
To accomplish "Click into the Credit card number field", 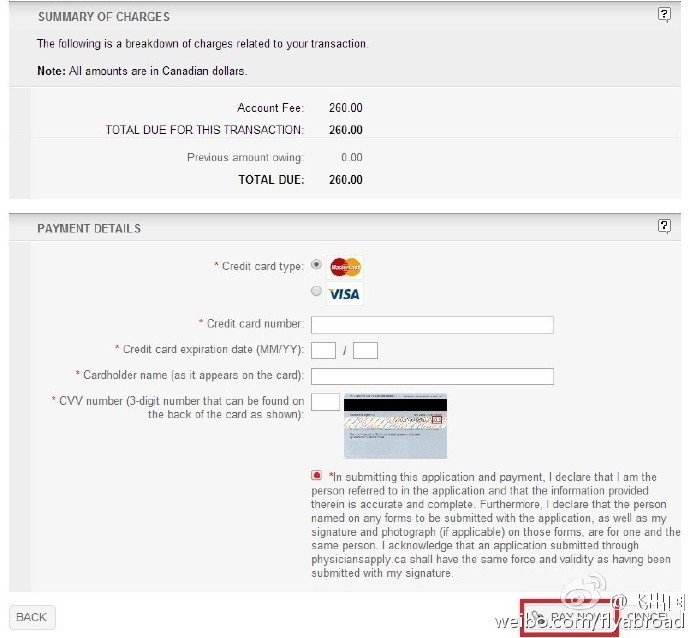I will coord(432,325).
